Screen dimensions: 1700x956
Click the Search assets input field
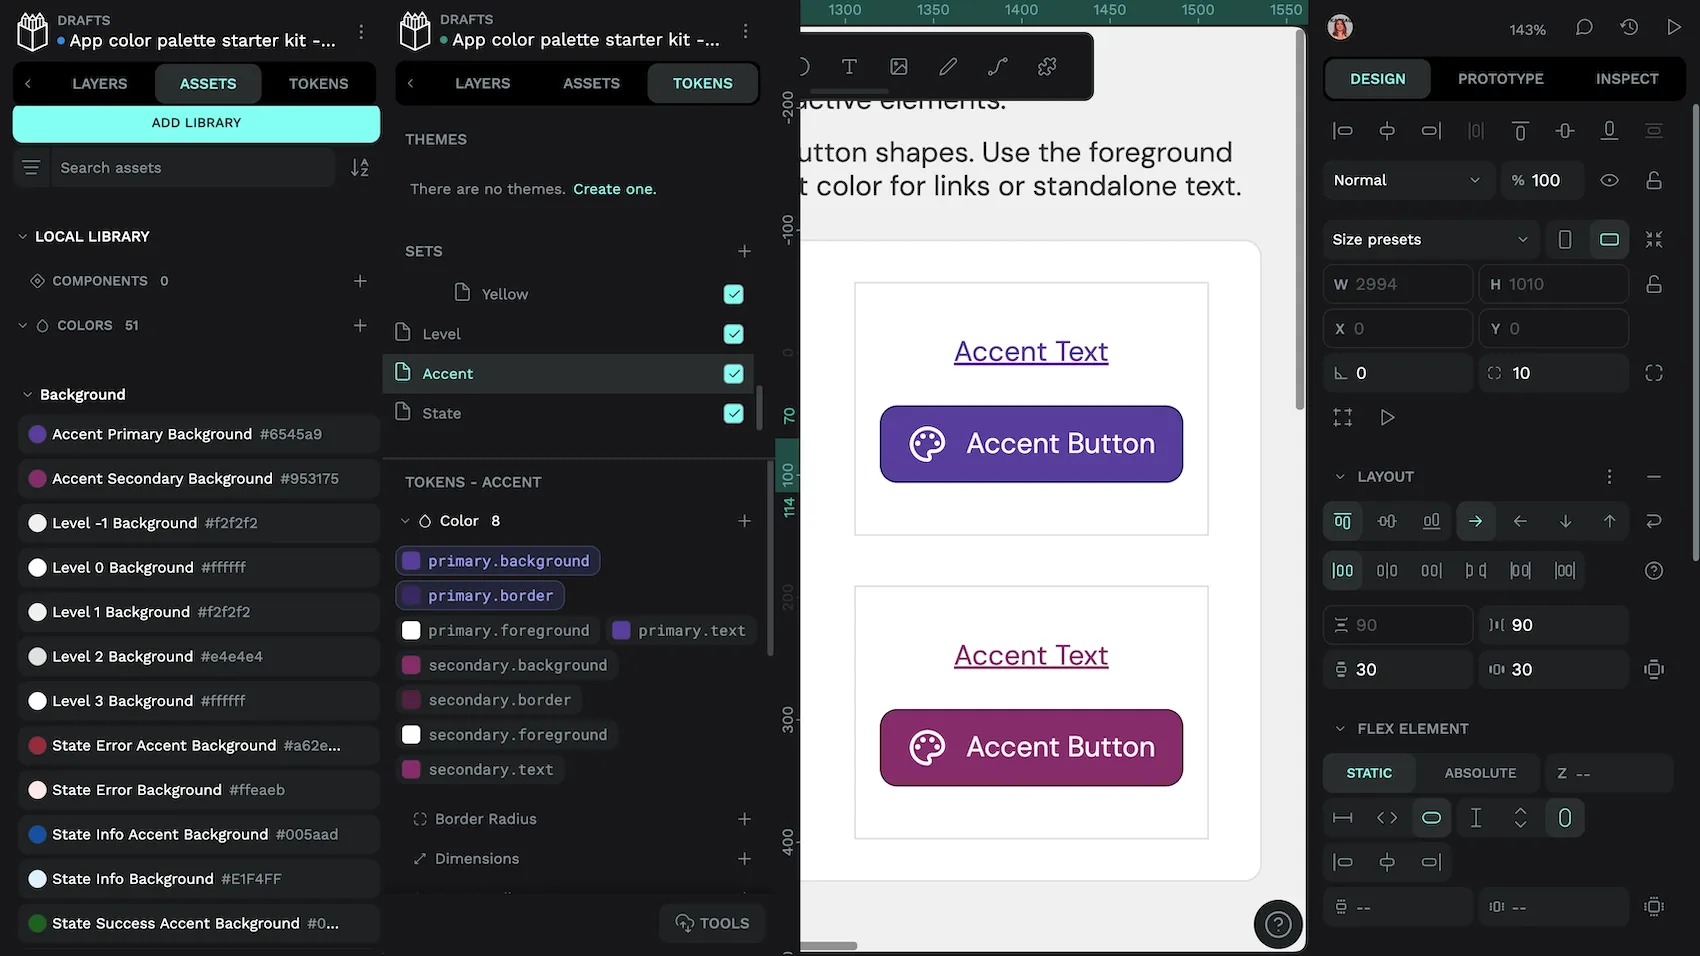click(x=190, y=167)
